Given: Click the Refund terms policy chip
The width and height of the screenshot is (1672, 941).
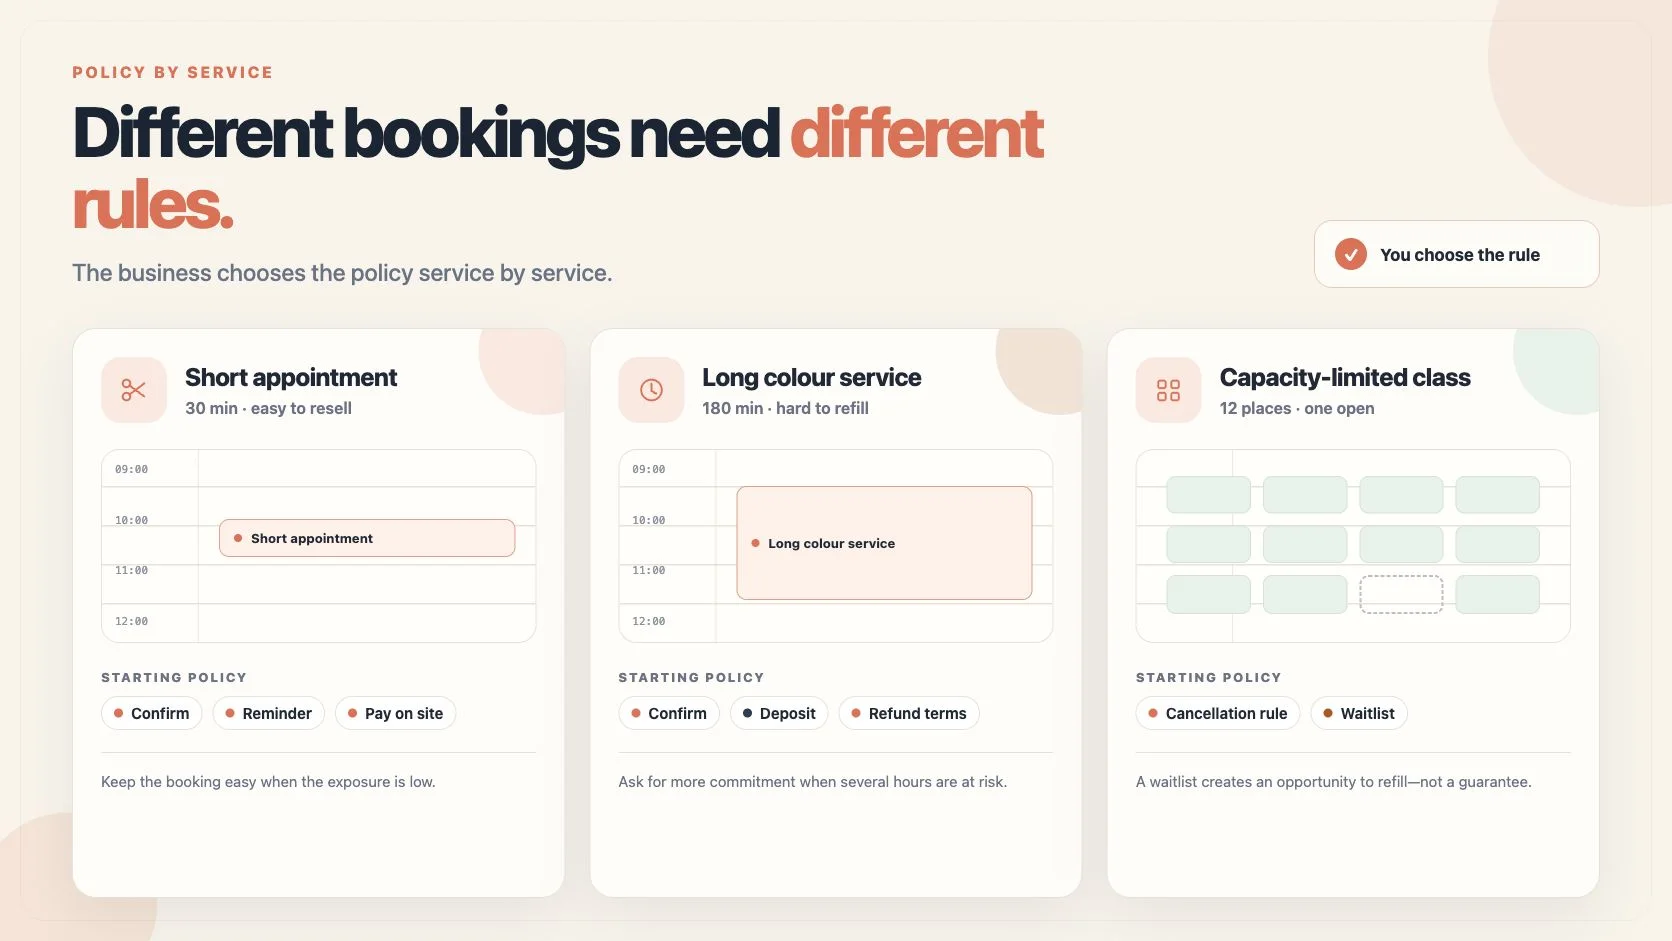Looking at the screenshot, I should [909, 713].
